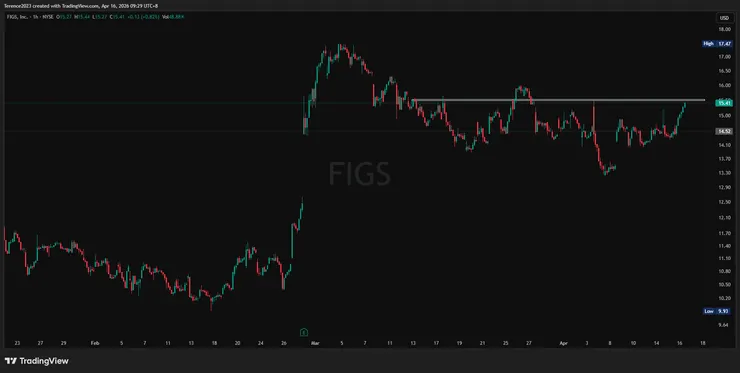Click the 'Apr' date axis label
The width and height of the screenshot is (740, 373).
tap(563, 343)
